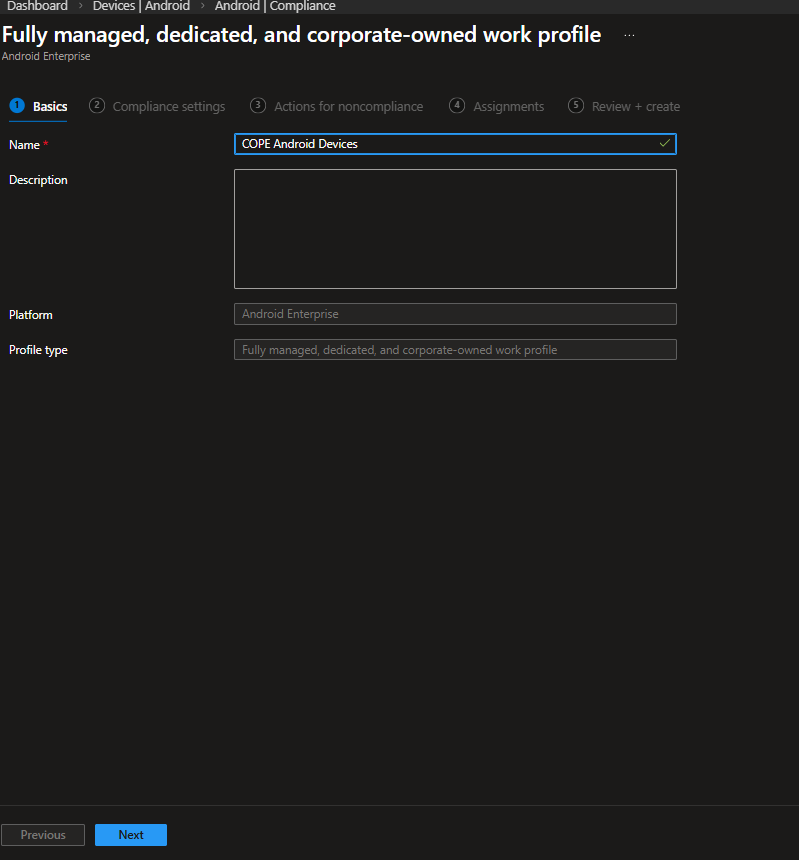Image resolution: width=799 pixels, height=860 pixels.
Task: Open the ellipsis menu beside page title
Action: coord(629,35)
